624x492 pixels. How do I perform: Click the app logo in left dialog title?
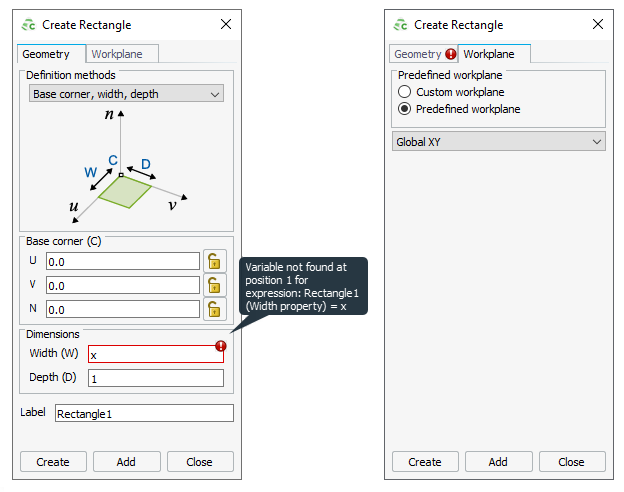tap(28, 25)
